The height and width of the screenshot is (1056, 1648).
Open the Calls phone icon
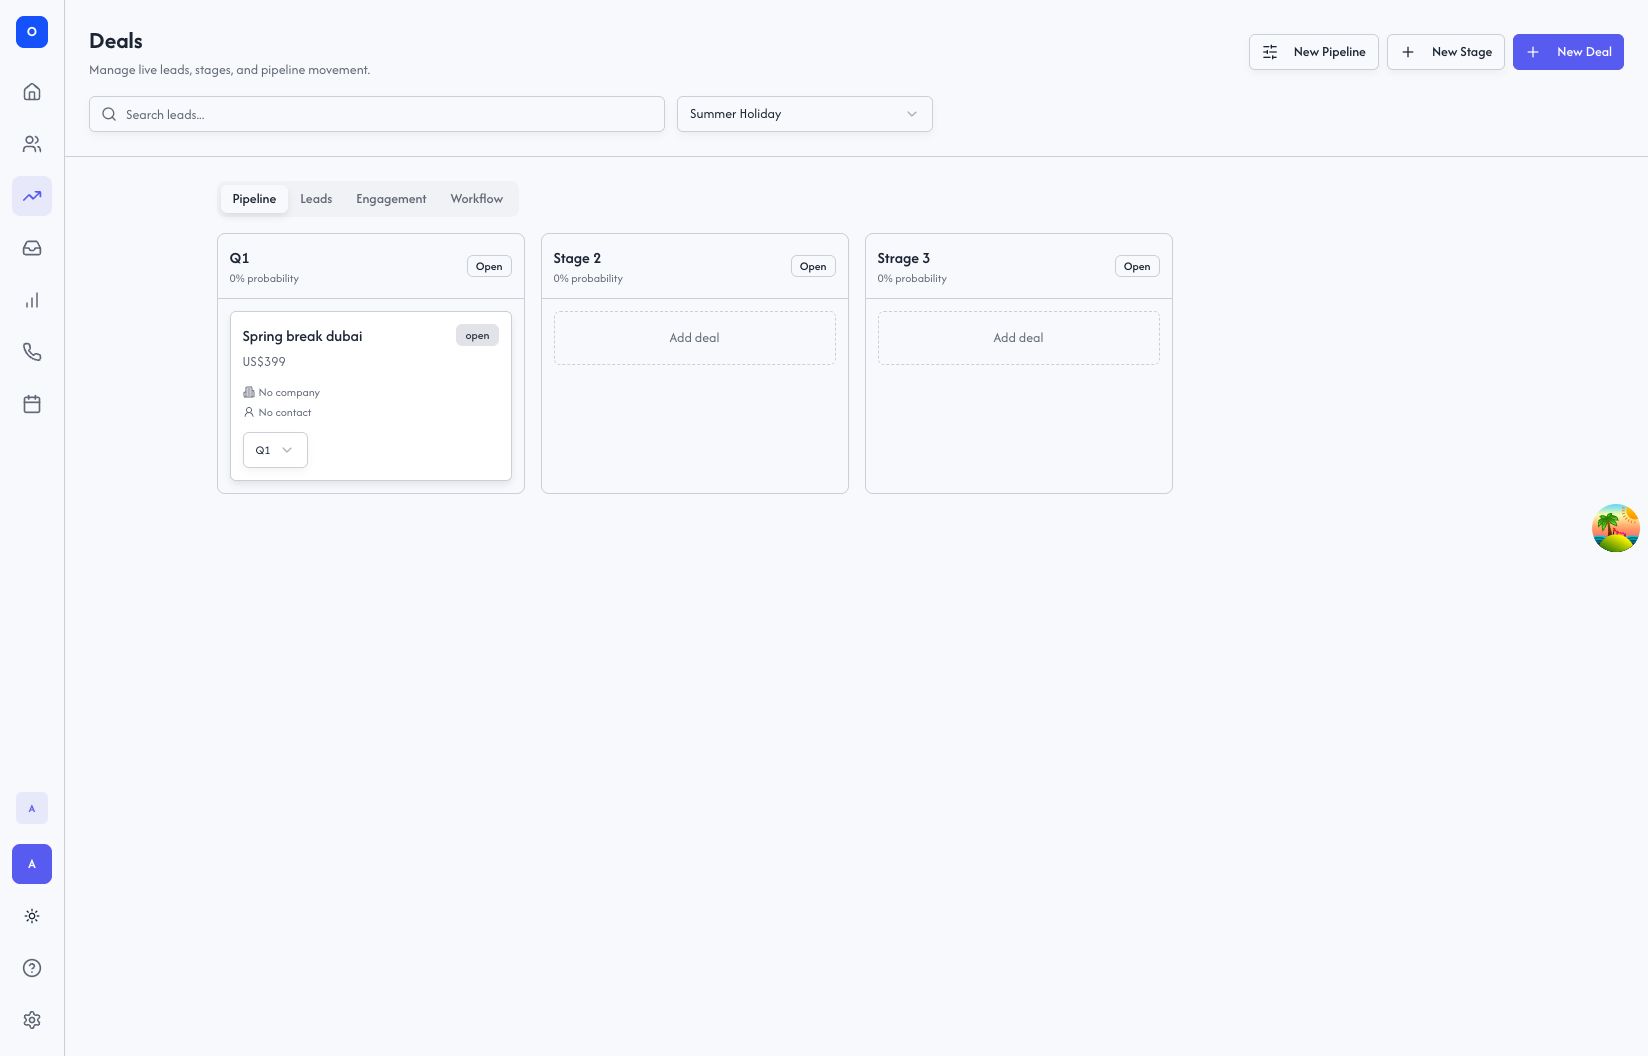coord(32,352)
